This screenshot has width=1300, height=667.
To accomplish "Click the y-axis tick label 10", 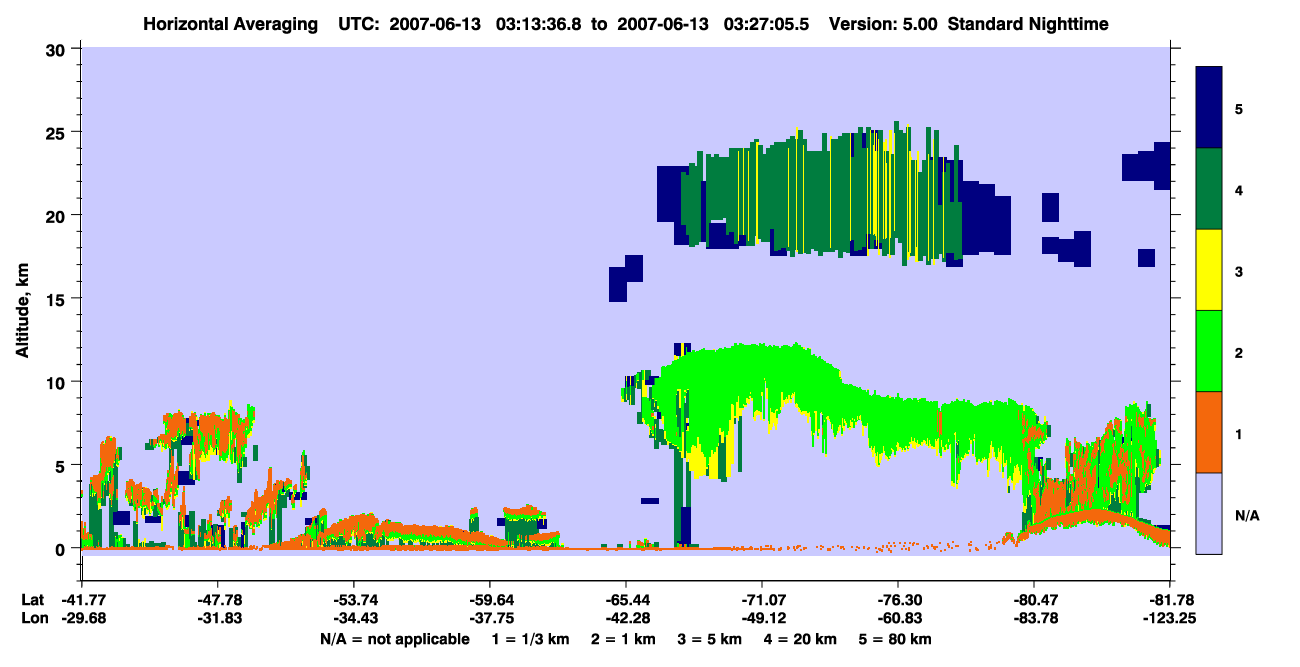I will (x=57, y=382).
